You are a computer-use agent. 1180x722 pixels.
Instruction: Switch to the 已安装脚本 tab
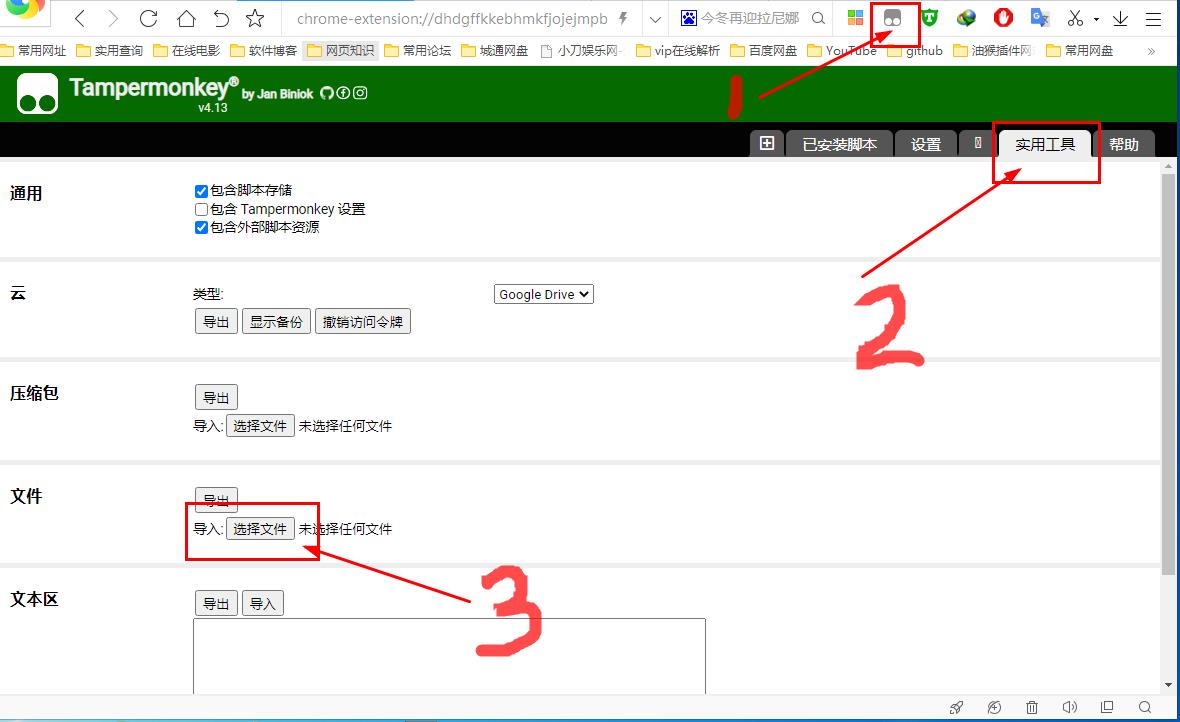(x=839, y=143)
